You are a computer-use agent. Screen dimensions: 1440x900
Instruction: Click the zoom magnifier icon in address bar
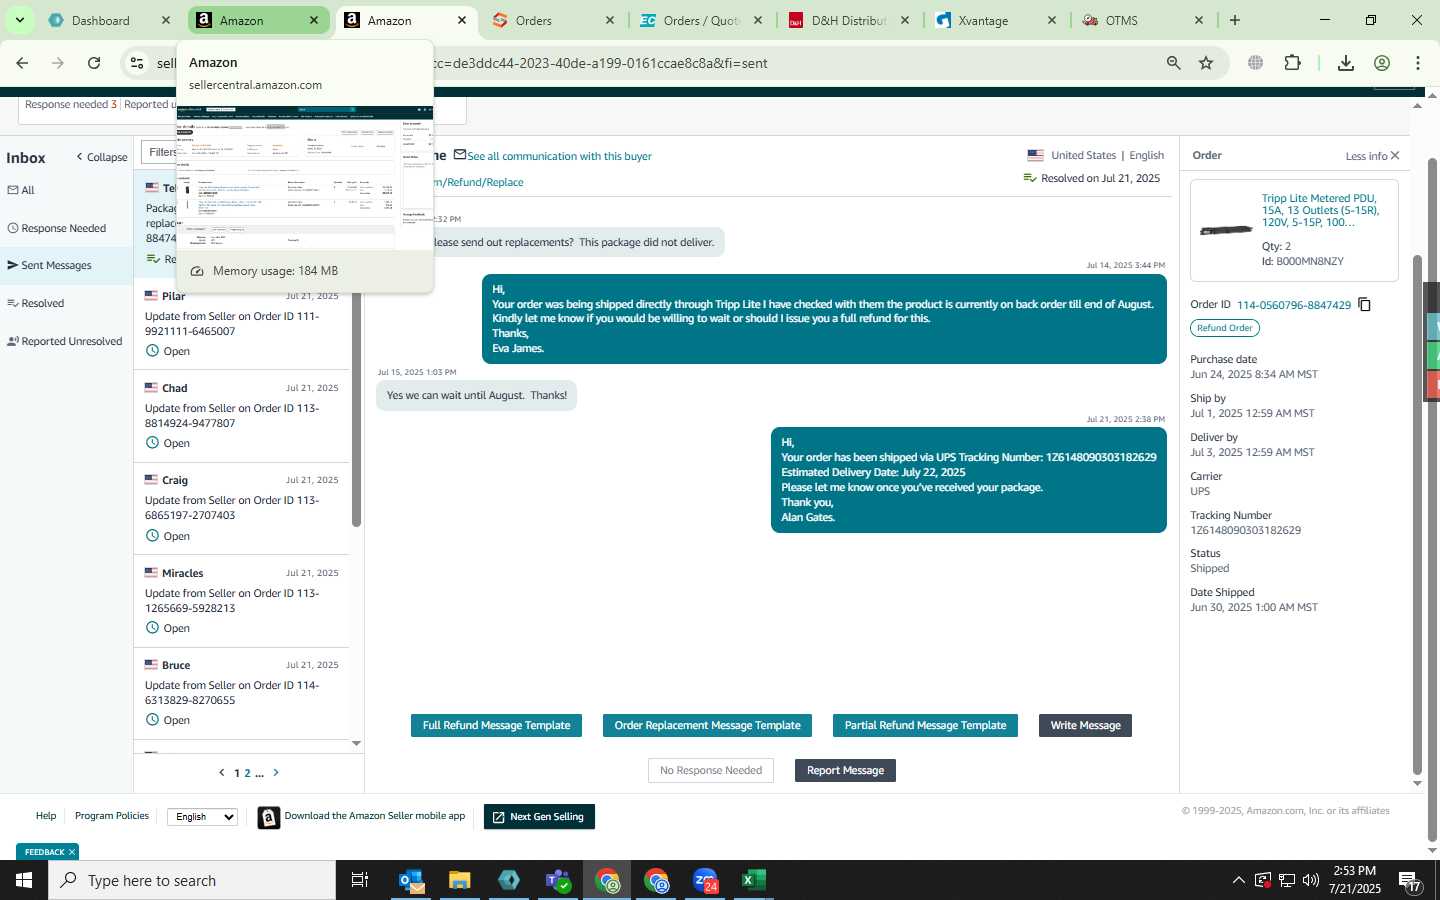click(x=1174, y=63)
